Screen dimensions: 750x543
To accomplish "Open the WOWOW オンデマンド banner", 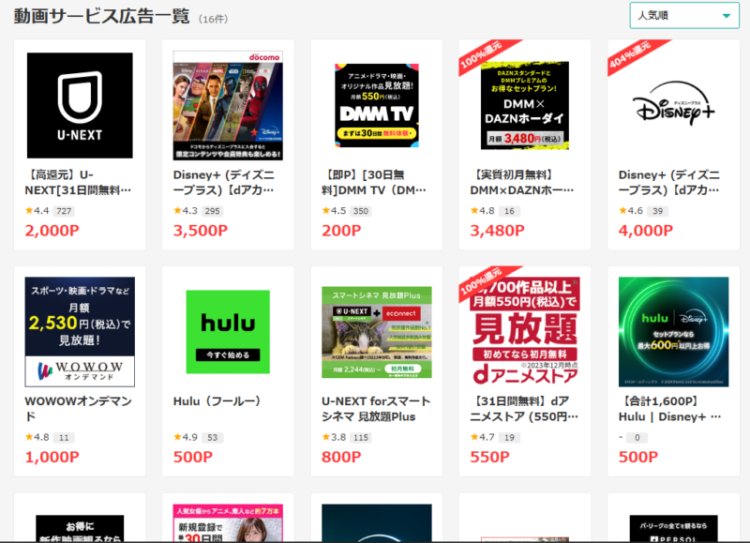I will point(80,332).
